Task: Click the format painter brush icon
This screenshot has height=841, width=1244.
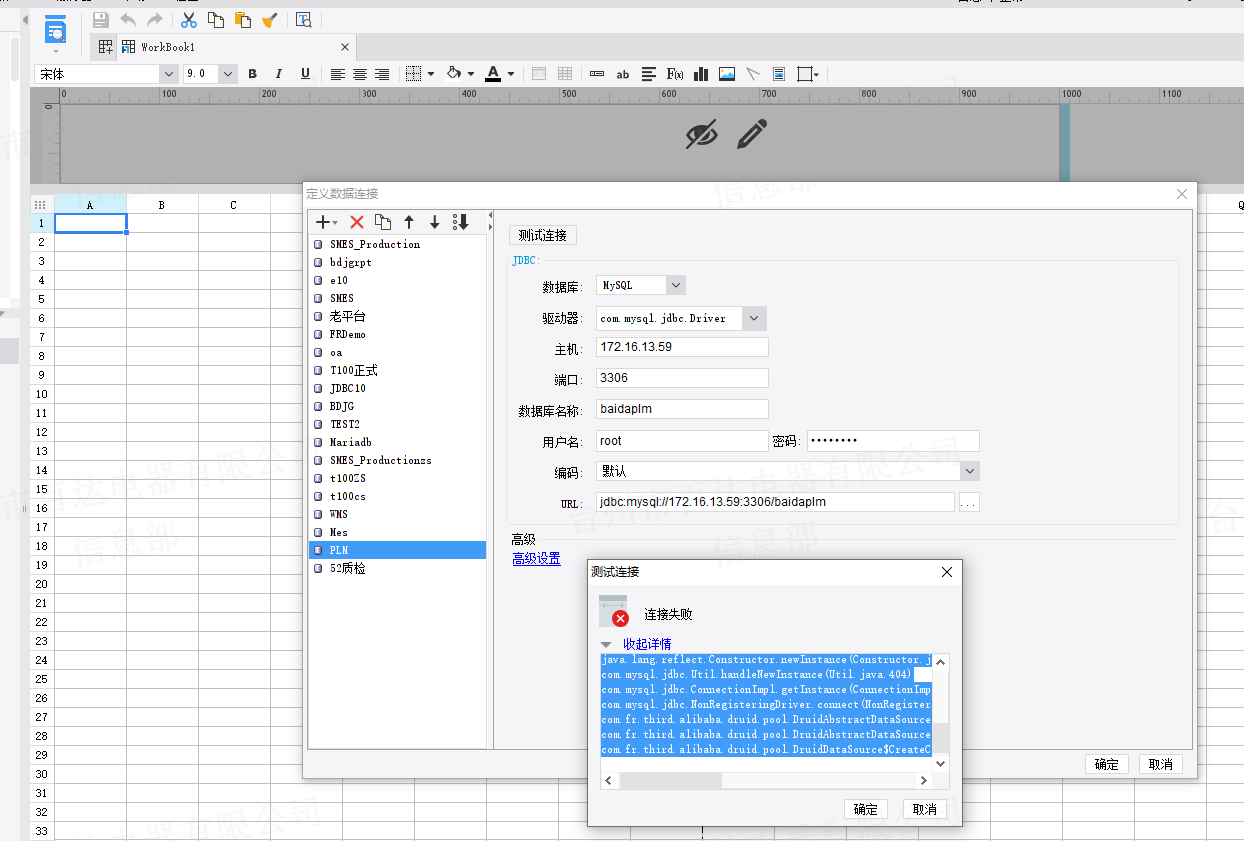Action: [269, 20]
